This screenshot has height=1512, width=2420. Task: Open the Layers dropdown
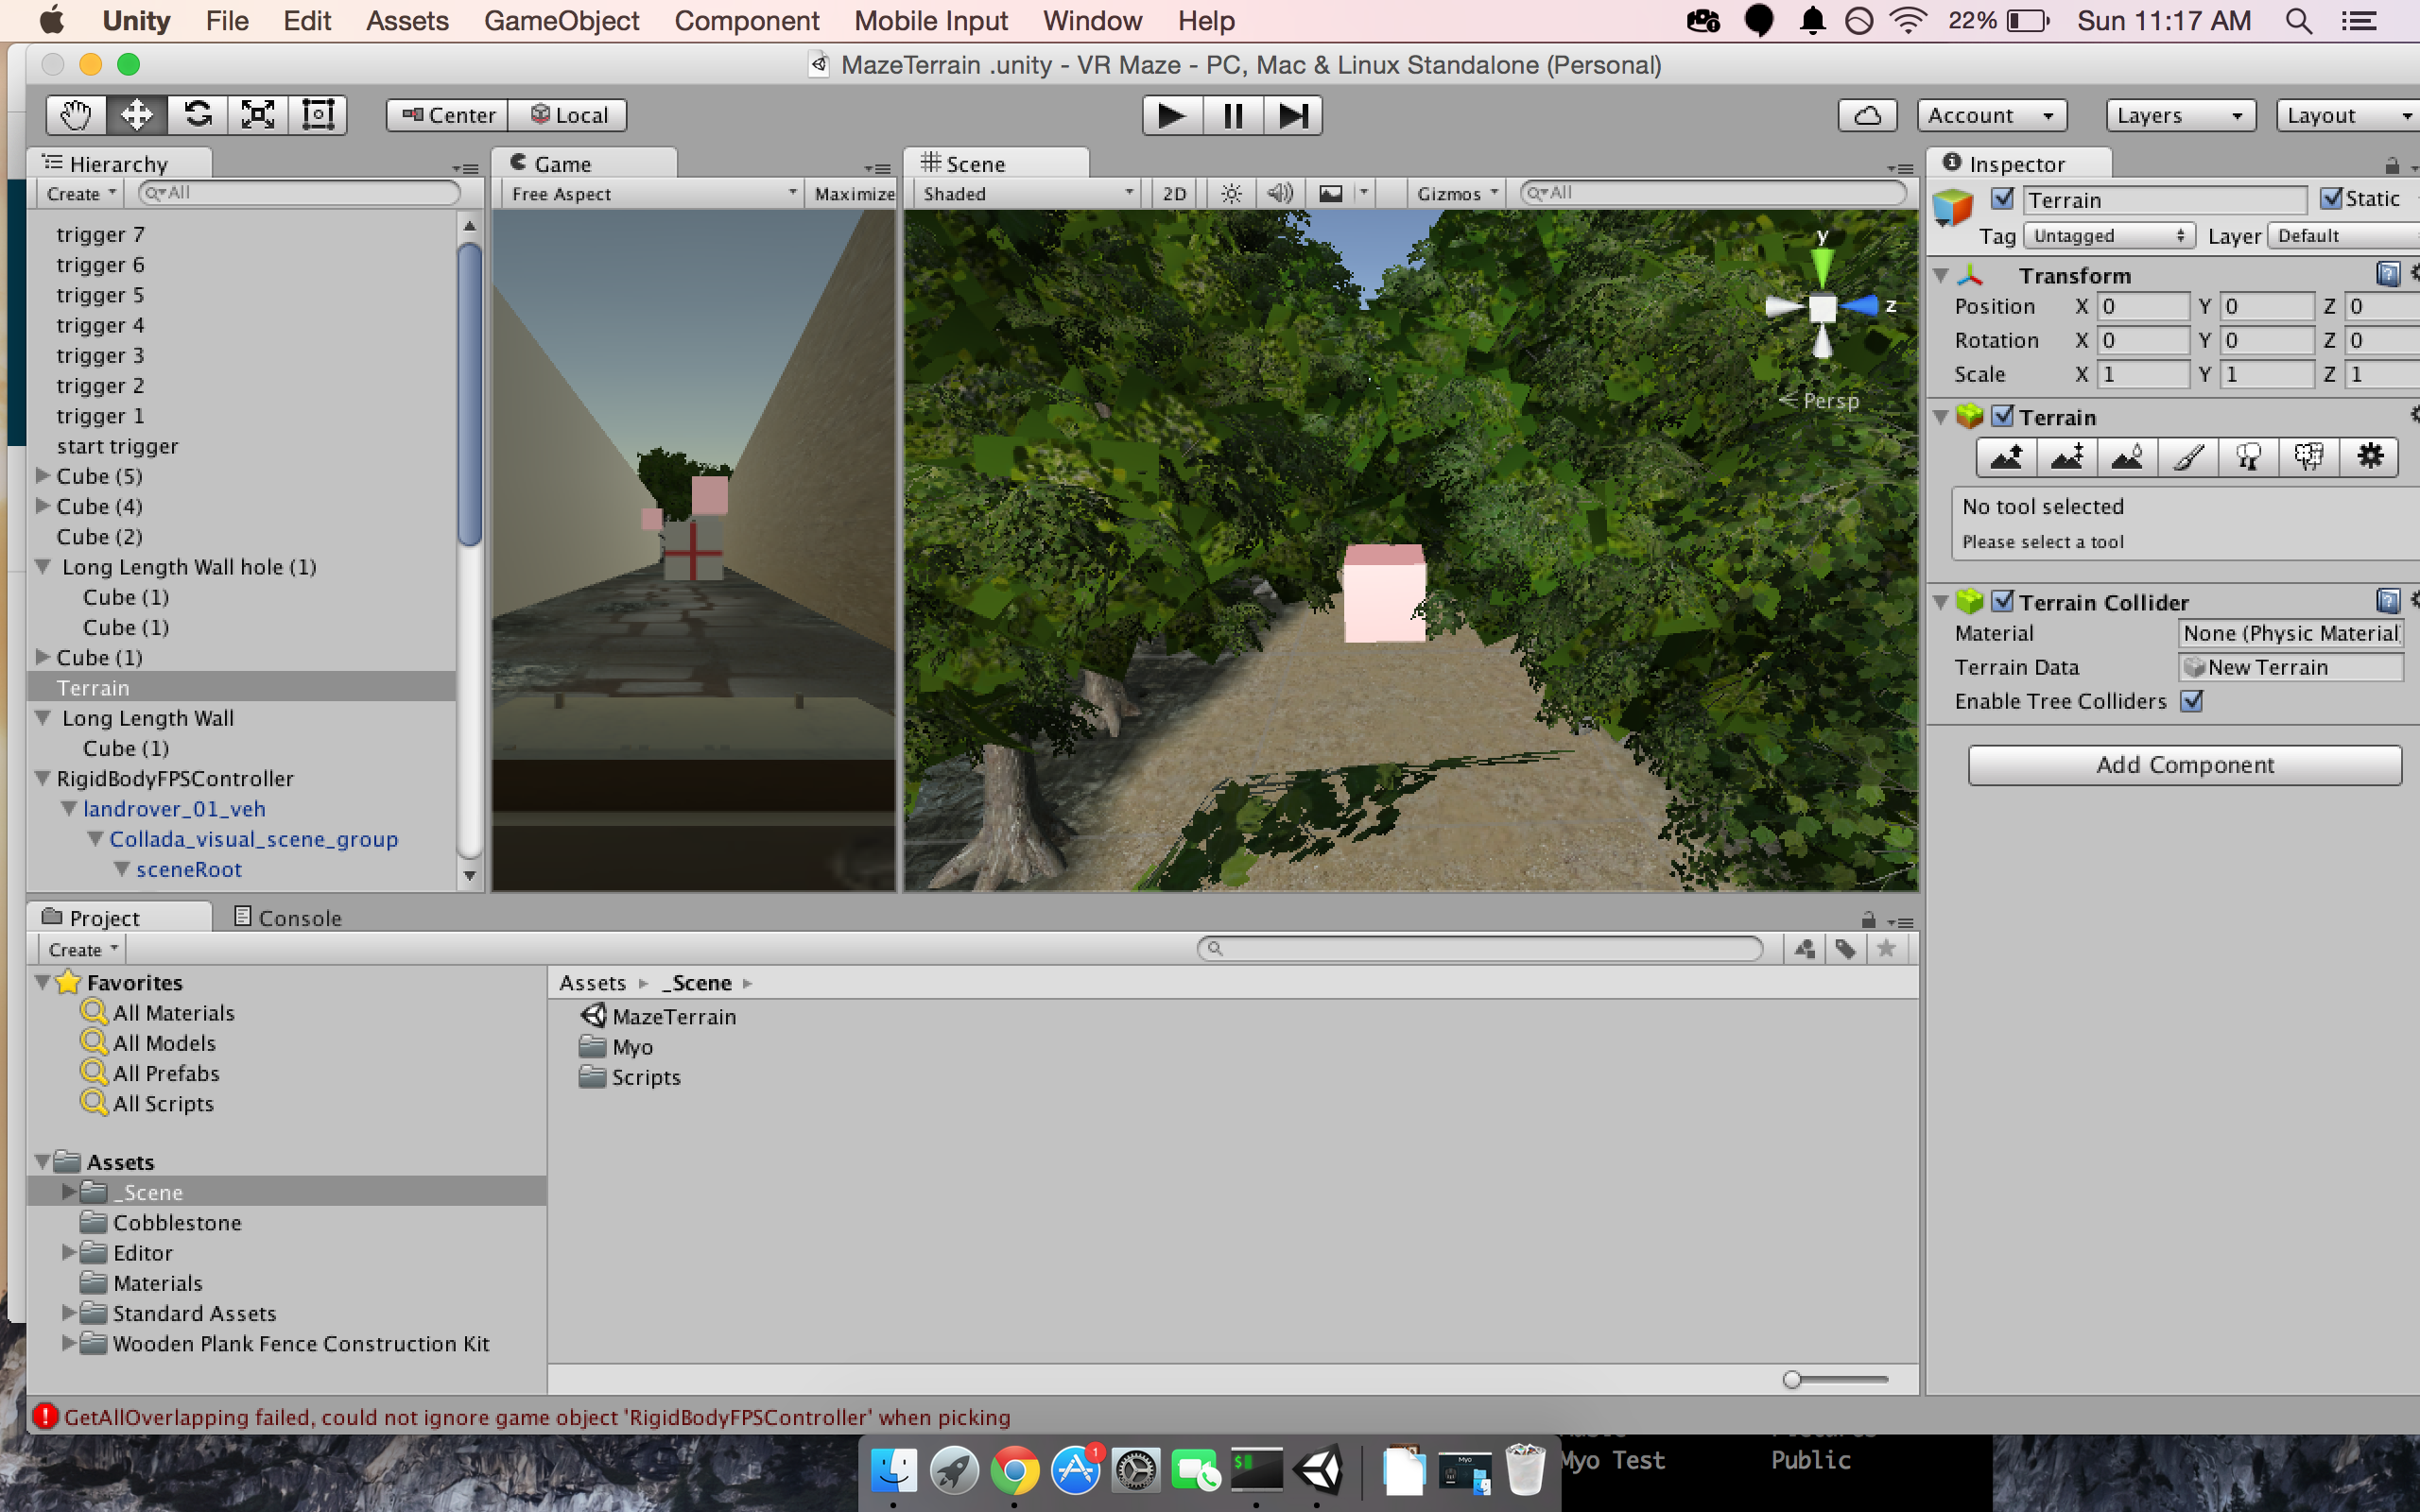pos(2179,115)
